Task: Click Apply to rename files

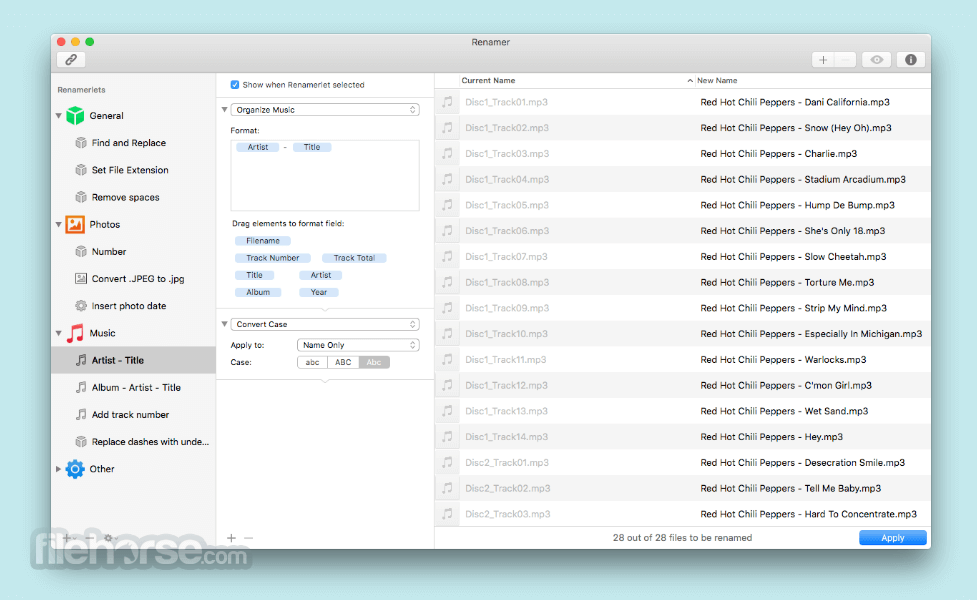Action: point(892,538)
